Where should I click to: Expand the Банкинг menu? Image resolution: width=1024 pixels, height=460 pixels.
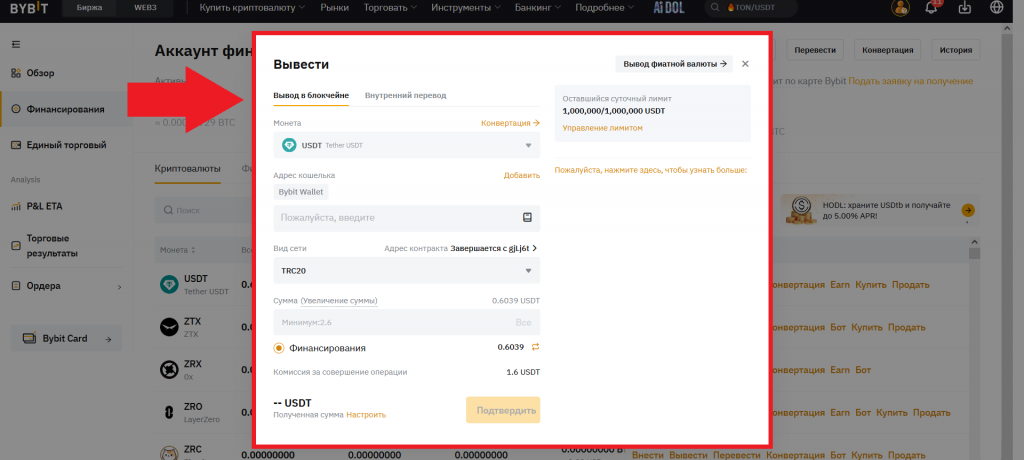click(x=538, y=8)
